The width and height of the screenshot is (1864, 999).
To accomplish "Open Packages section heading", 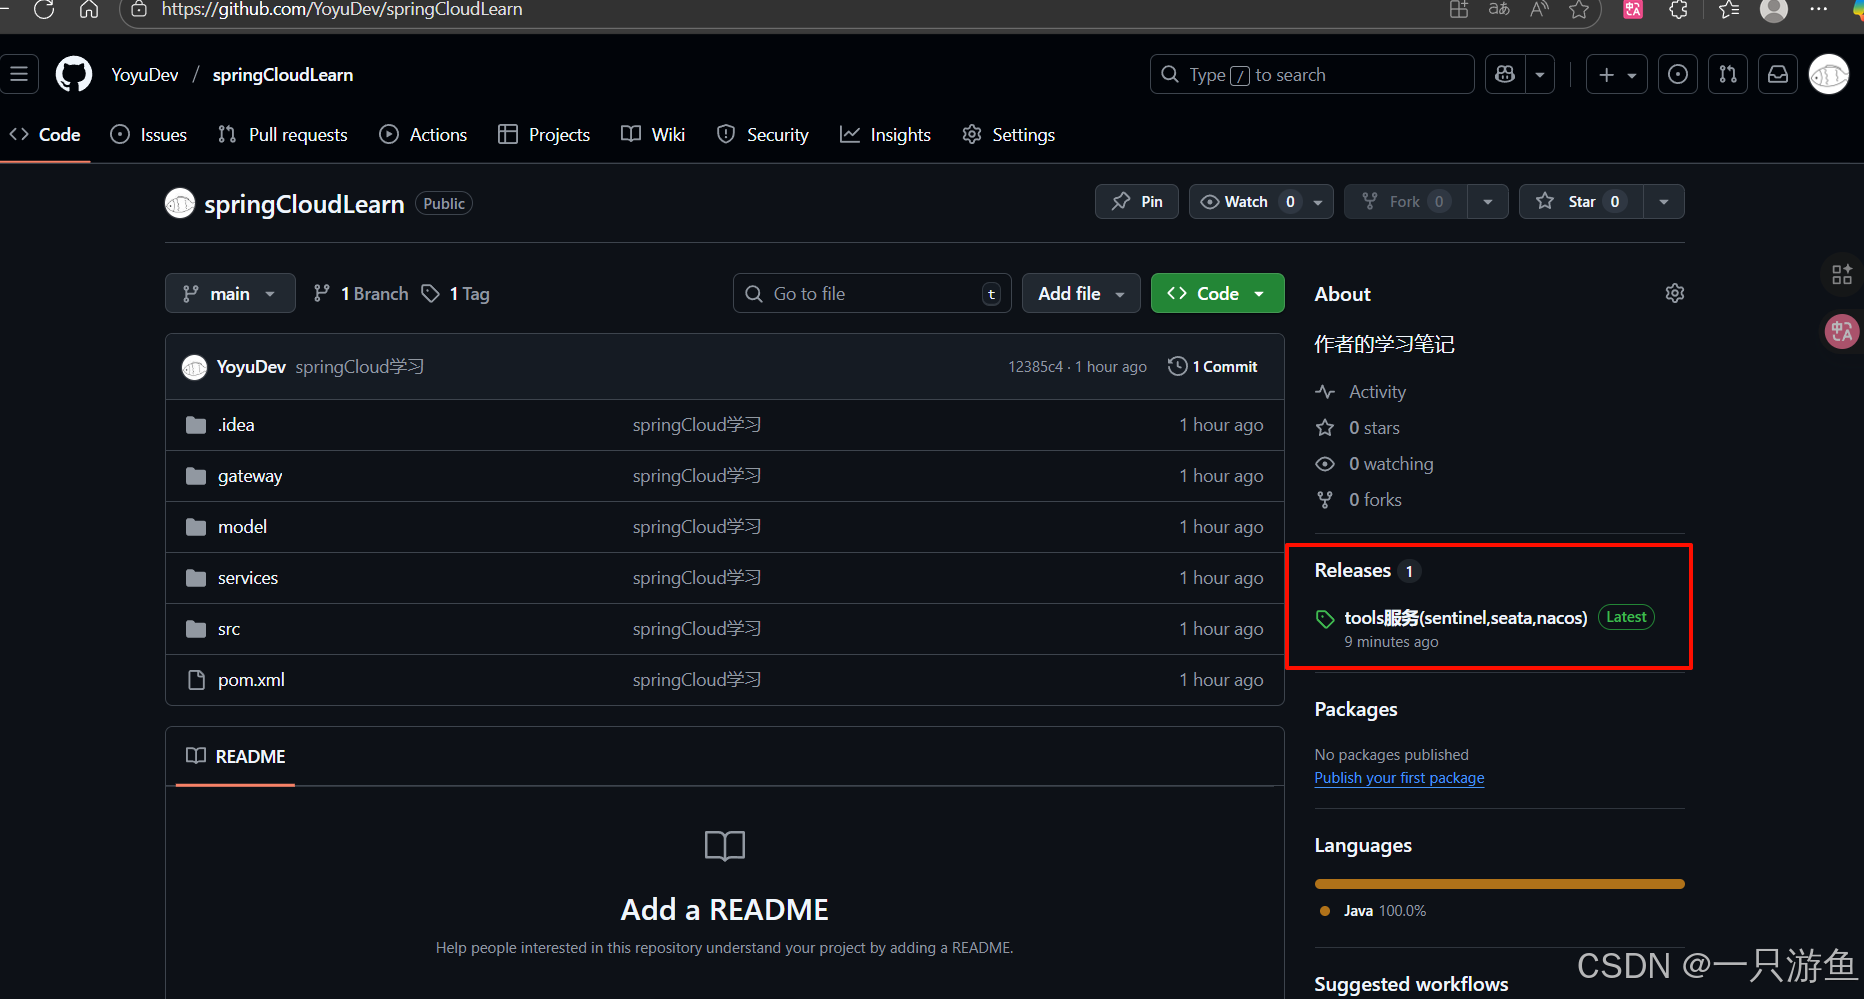I will click(x=1356, y=709).
